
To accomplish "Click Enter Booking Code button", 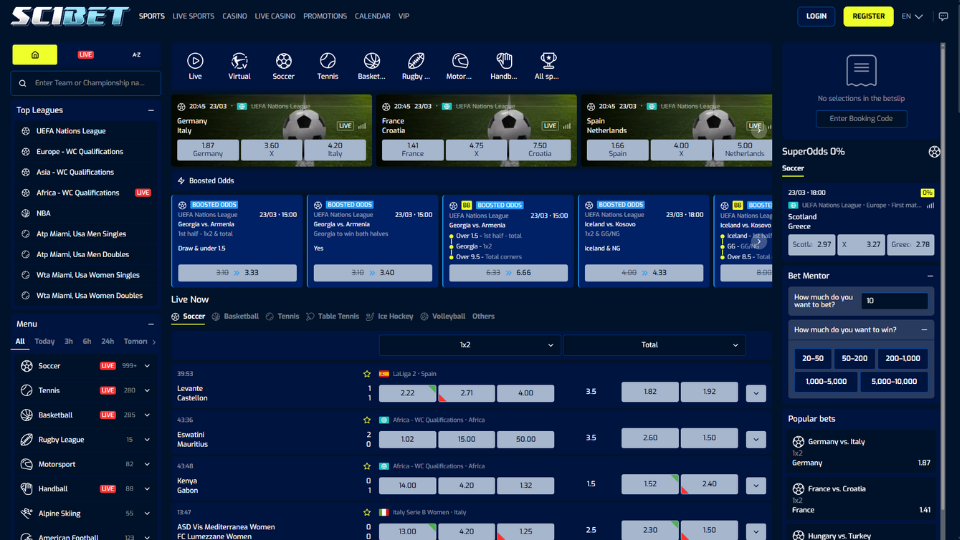I will (861, 119).
